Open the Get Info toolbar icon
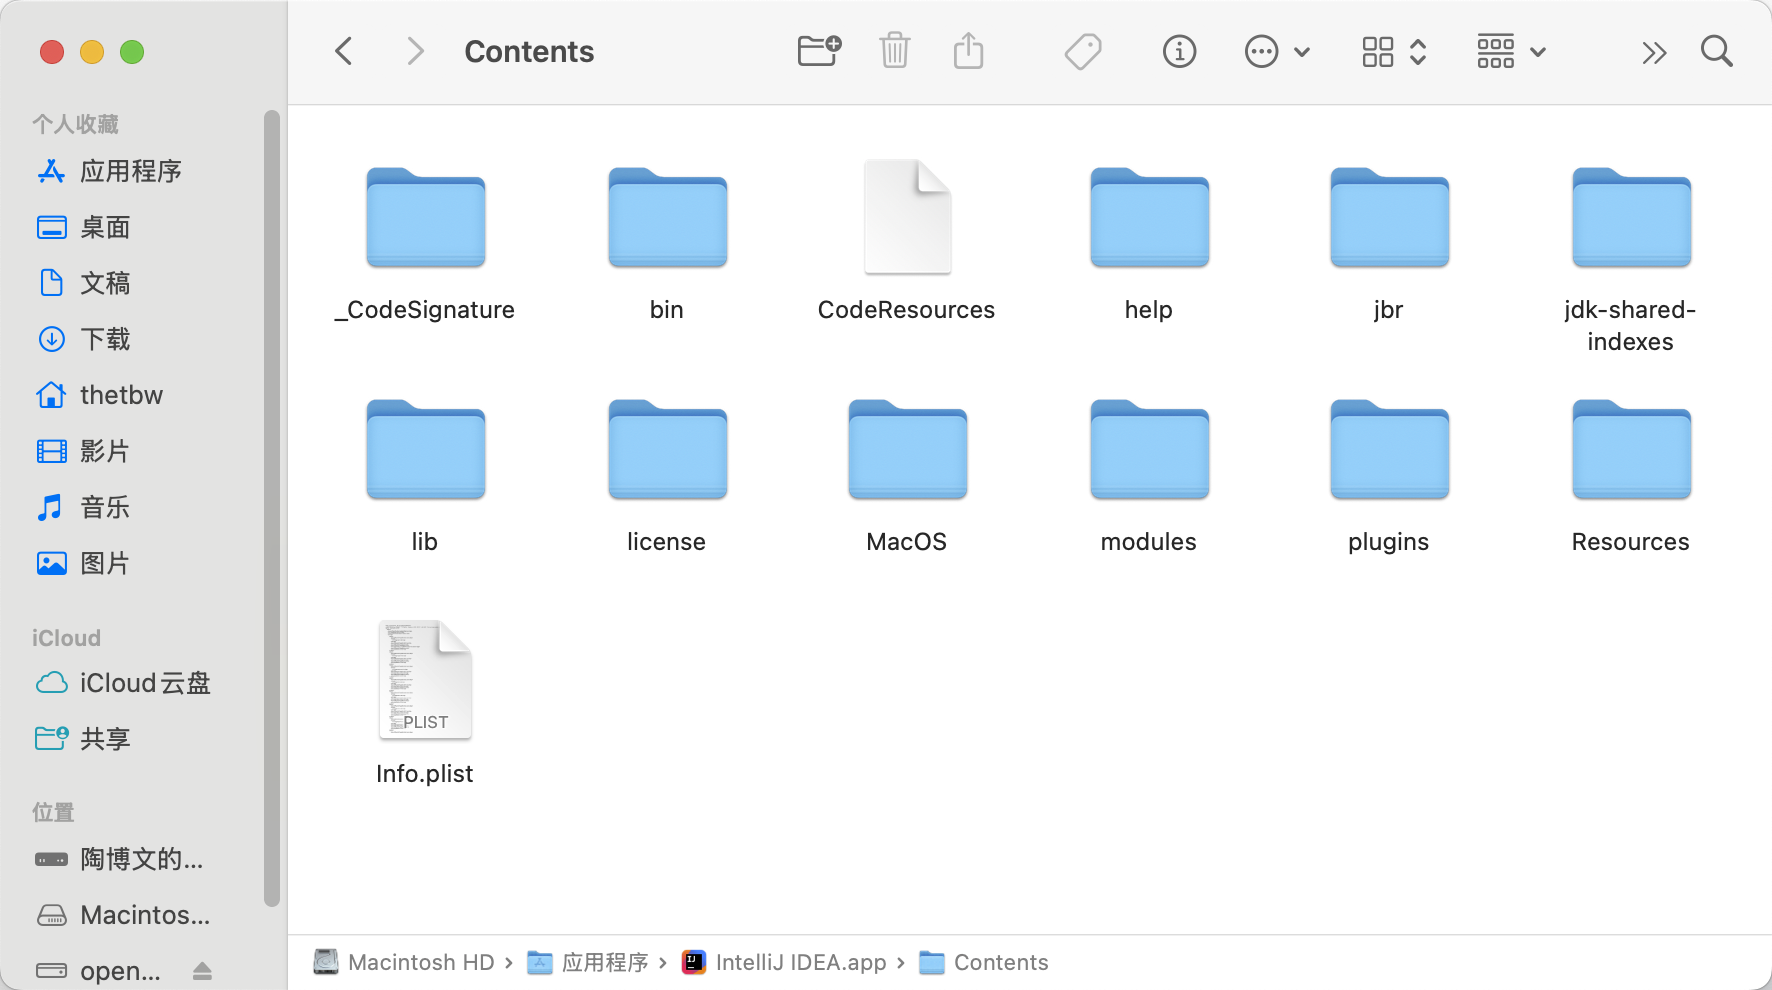Image resolution: width=1772 pixels, height=990 pixels. click(1180, 51)
